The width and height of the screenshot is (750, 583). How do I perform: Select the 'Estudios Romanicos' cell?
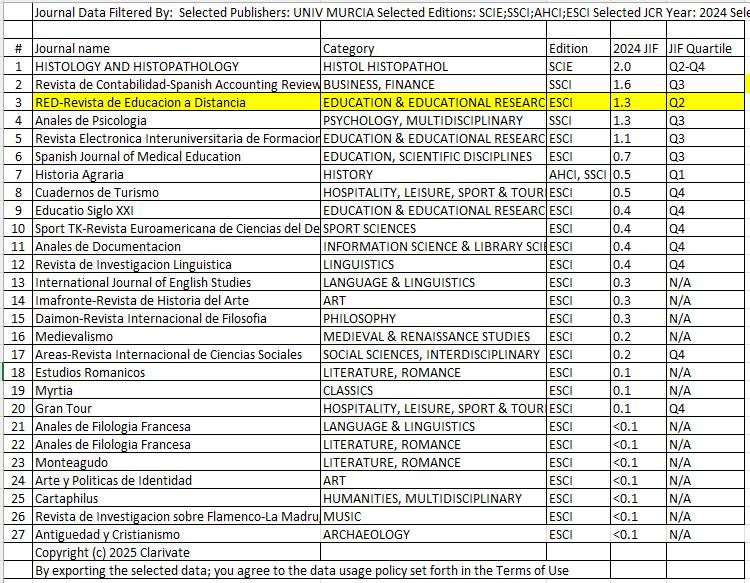(176, 373)
